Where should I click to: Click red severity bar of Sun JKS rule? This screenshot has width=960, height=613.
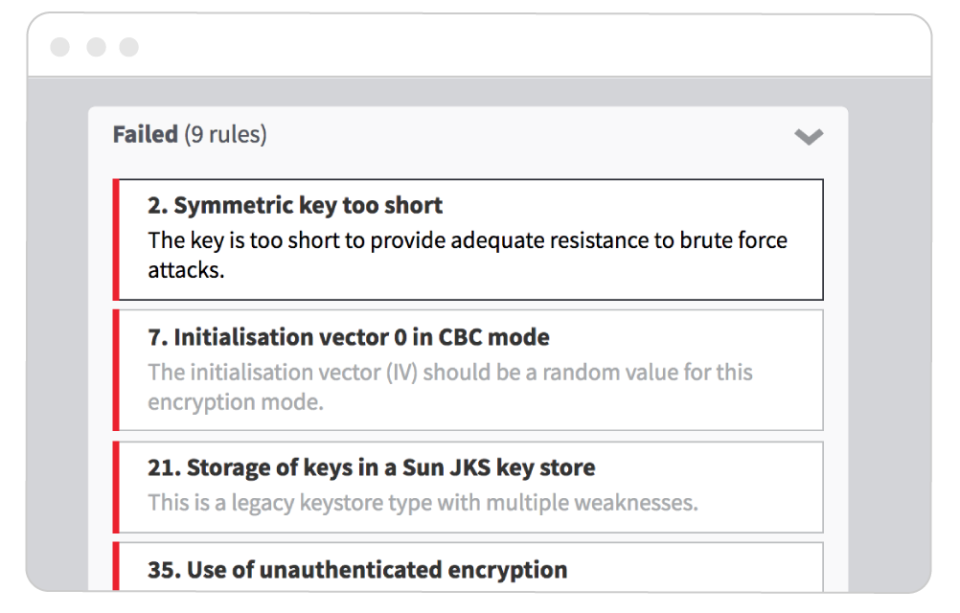(x=116, y=487)
